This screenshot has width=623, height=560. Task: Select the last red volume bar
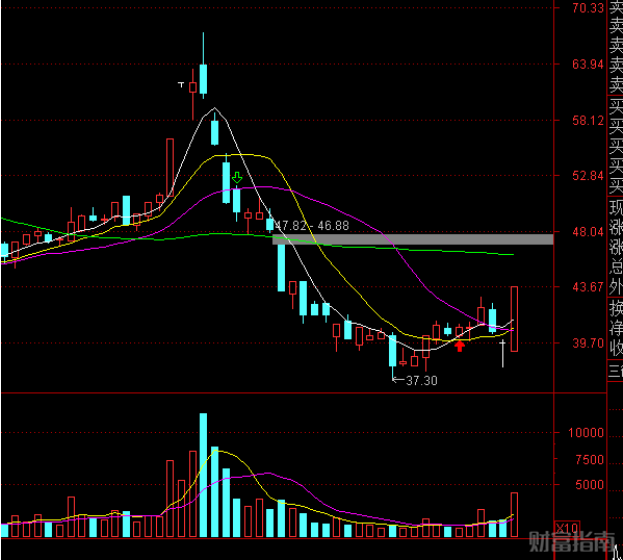click(x=514, y=515)
